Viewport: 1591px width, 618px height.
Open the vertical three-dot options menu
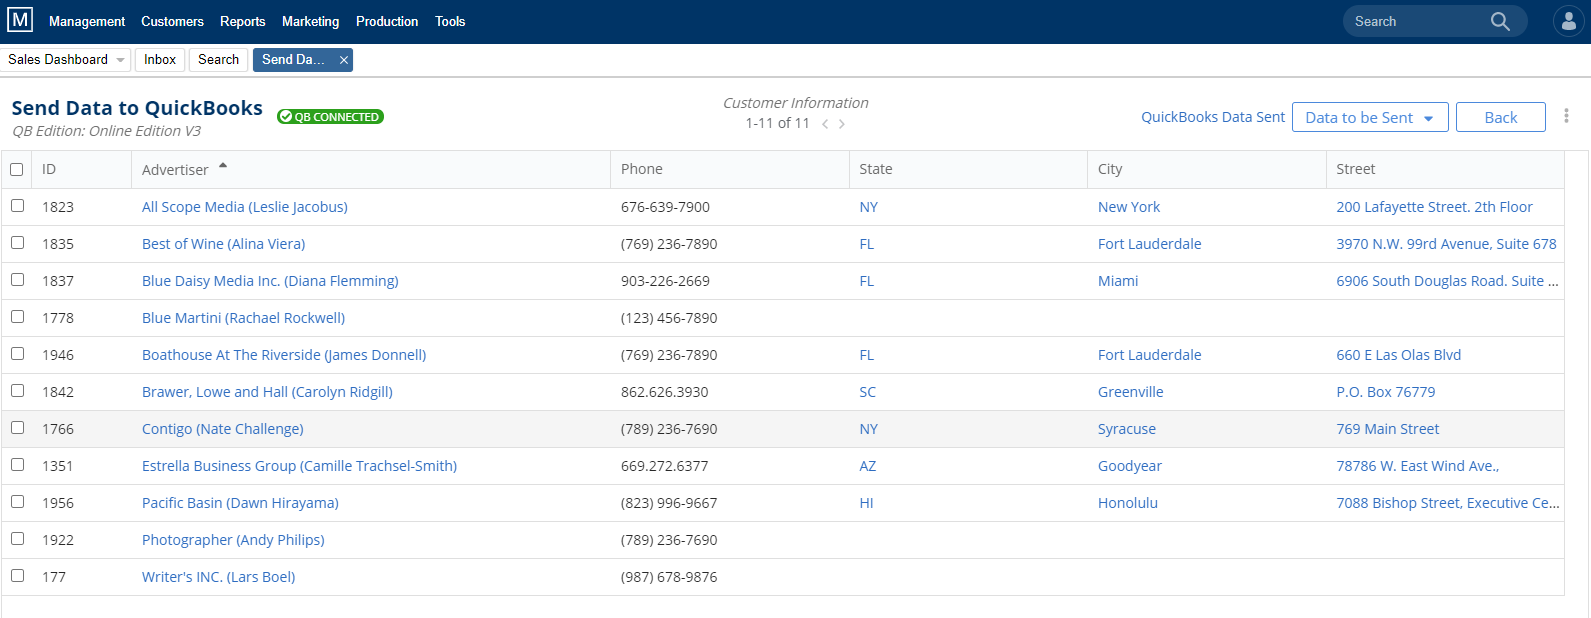[x=1566, y=116]
